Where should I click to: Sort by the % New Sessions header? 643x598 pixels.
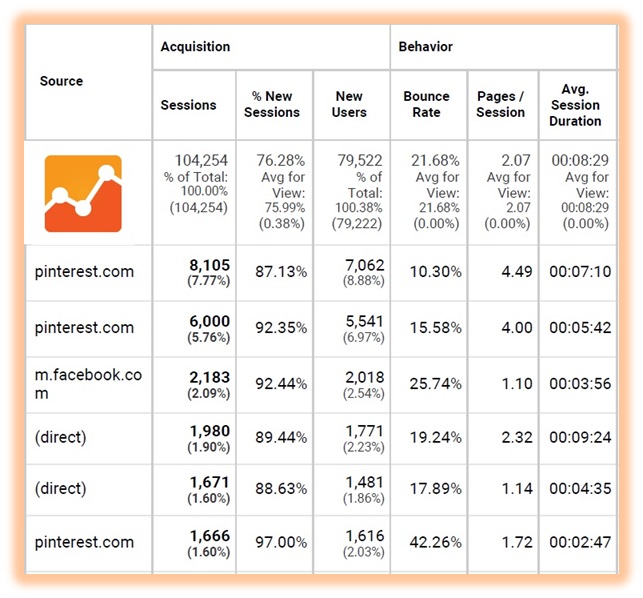tap(272, 104)
